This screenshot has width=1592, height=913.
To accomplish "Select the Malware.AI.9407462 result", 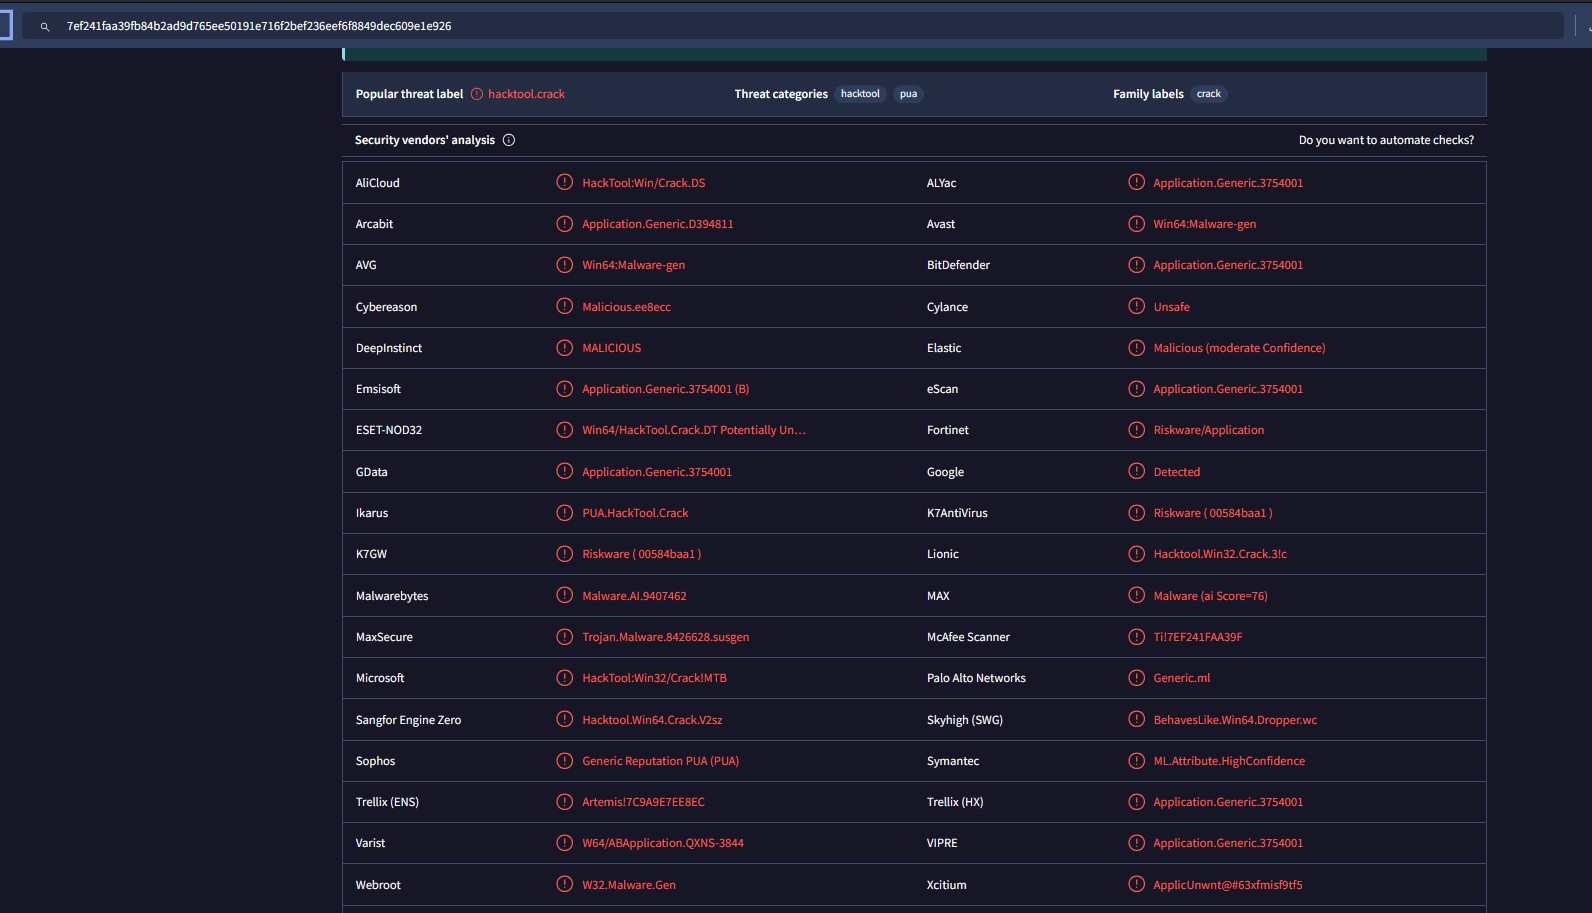I will (635, 596).
